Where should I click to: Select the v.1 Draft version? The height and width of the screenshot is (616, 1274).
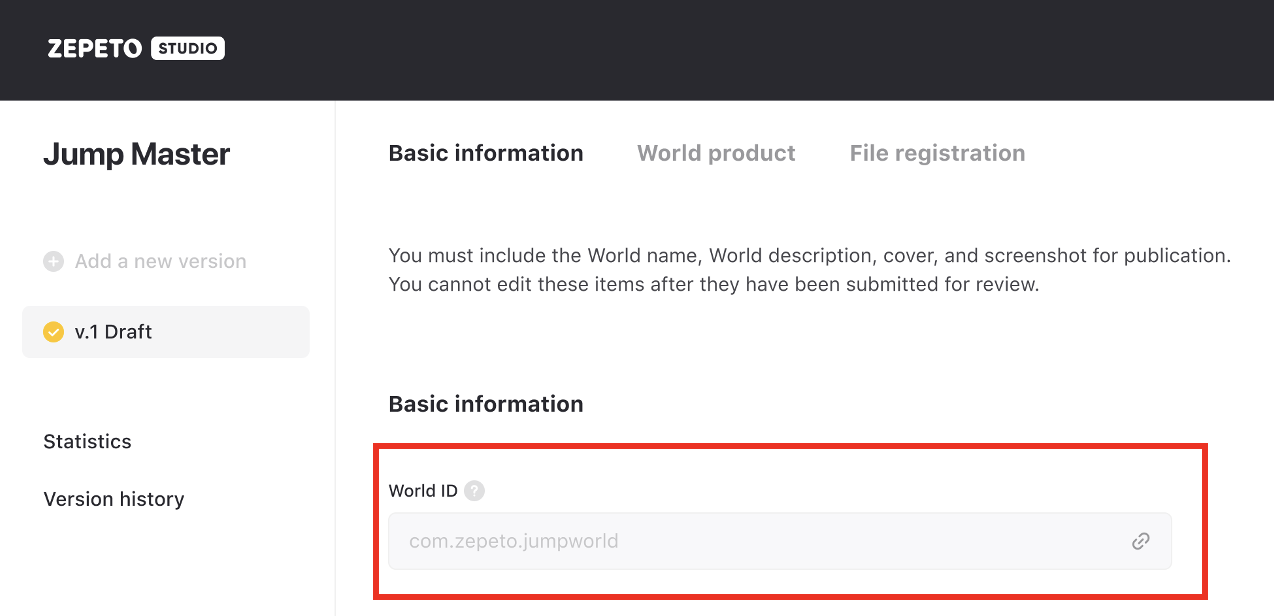point(166,332)
